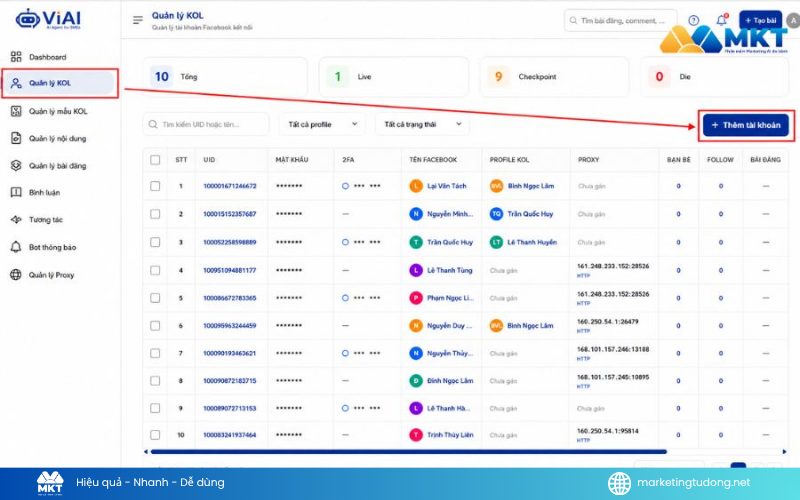Screen dimensions: 800x500
Task: Tick checkbox for UID 100086672783365
Action: tap(155, 298)
